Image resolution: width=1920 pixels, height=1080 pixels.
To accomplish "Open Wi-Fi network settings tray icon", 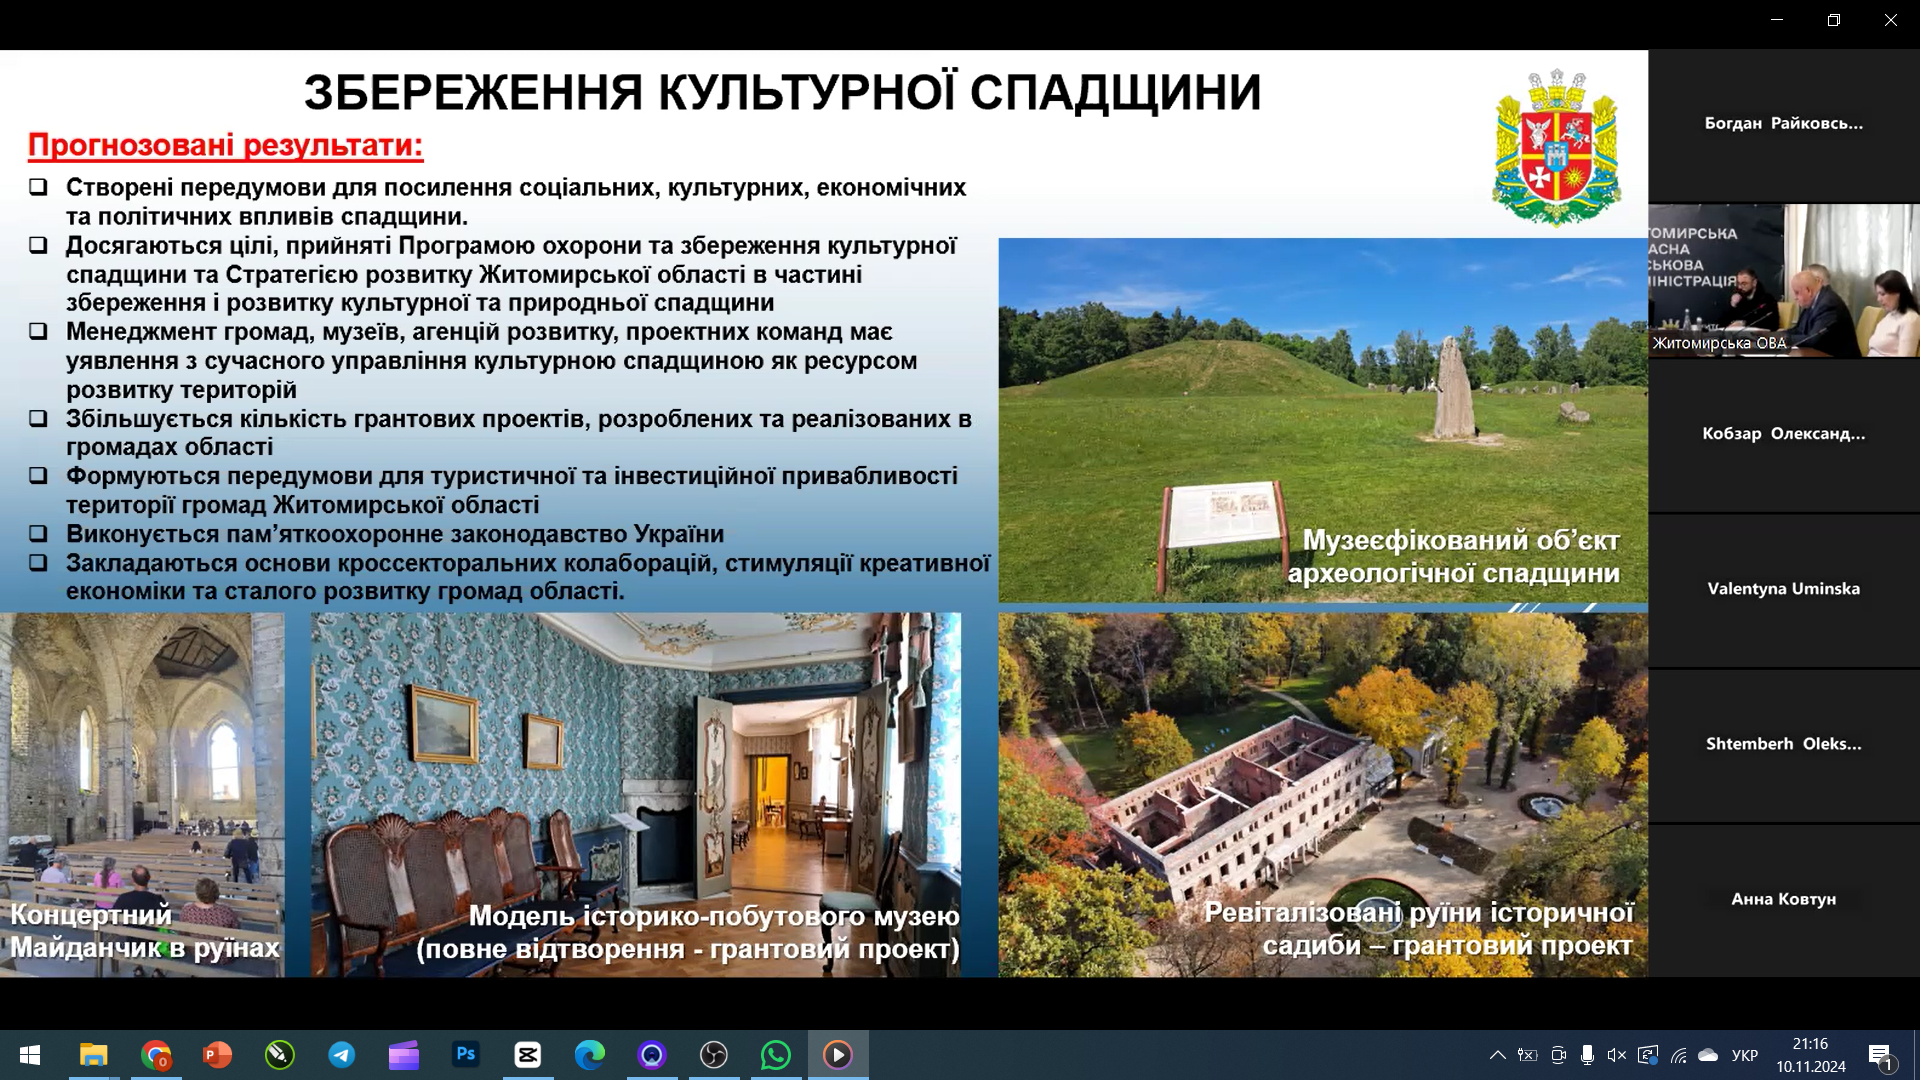I will [1679, 1055].
